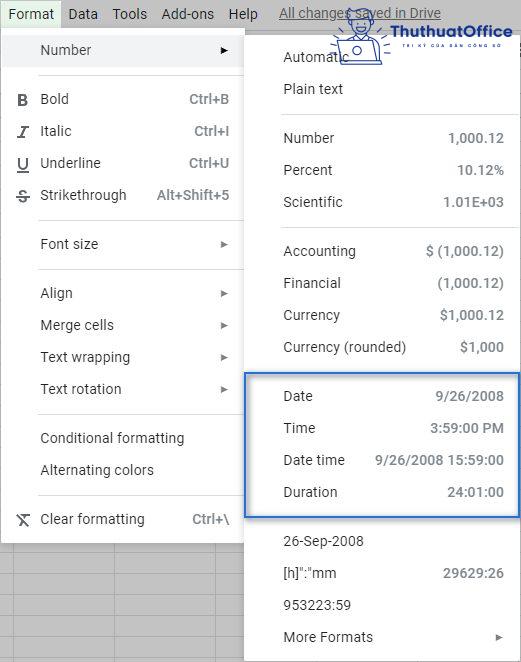Click the Strikethrough S icon
Image resolution: width=521 pixels, height=662 pixels.
click(23, 196)
